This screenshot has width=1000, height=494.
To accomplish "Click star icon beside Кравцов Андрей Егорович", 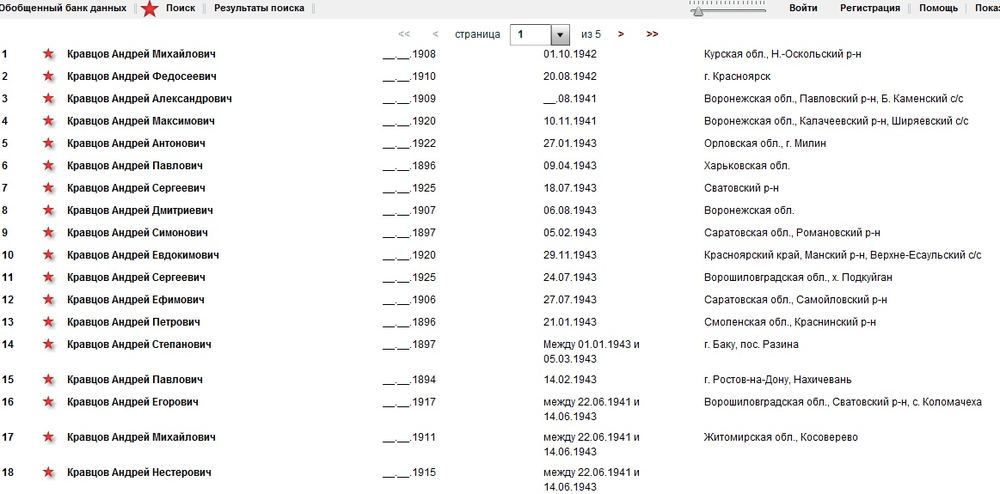I will [47, 402].
